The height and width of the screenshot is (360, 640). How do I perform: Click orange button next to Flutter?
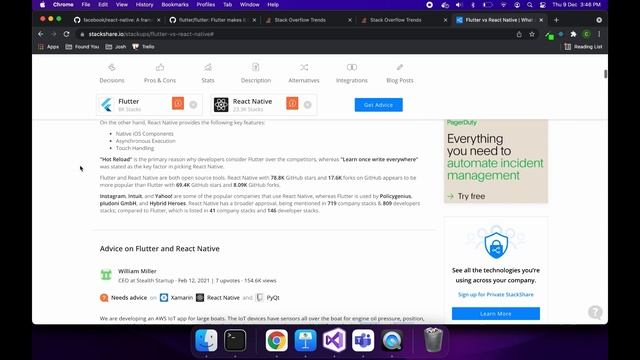coord(178,103)
